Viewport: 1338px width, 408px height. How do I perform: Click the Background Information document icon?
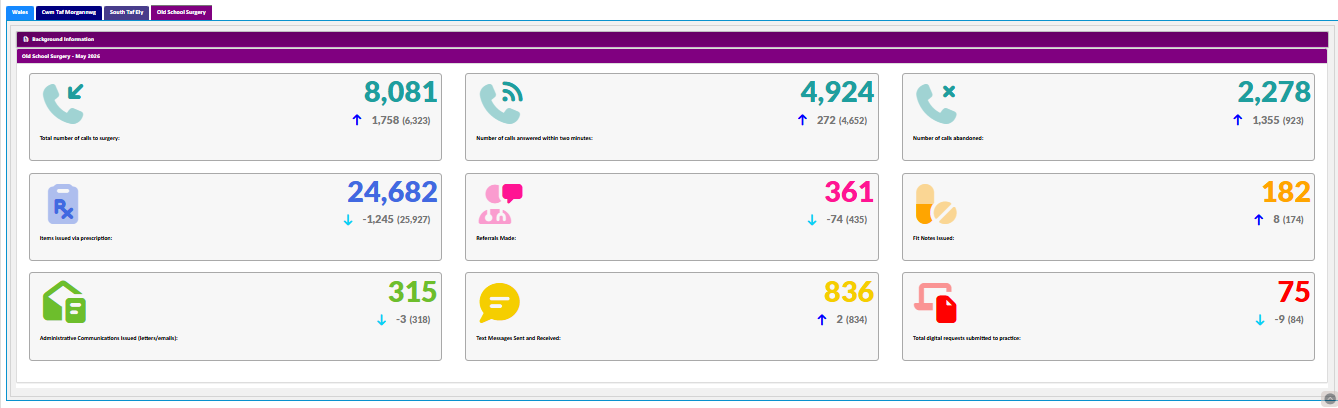point(26,39)
